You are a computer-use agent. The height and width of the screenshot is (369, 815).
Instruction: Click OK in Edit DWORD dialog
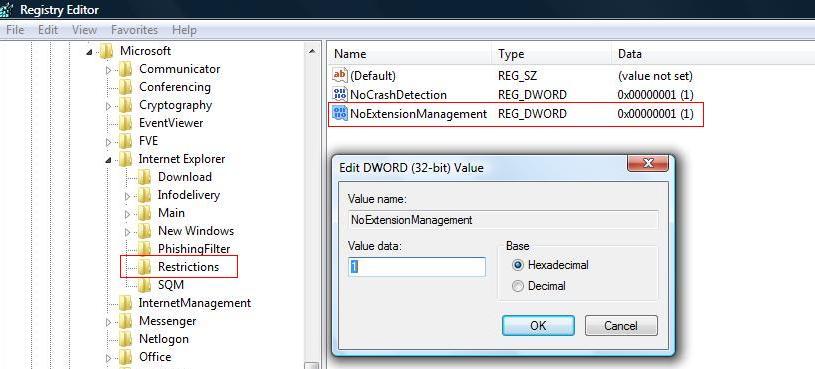tap(538, 325)
